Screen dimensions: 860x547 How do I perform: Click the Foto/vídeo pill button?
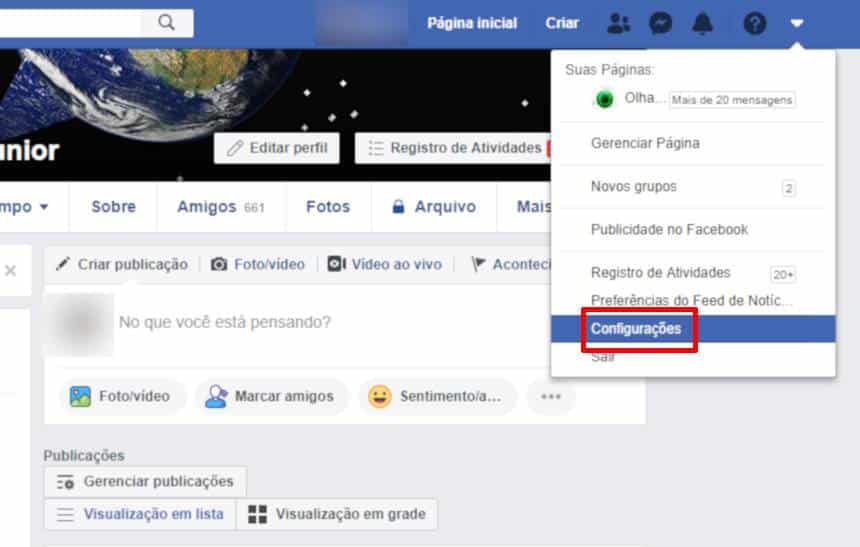(121, 396)
